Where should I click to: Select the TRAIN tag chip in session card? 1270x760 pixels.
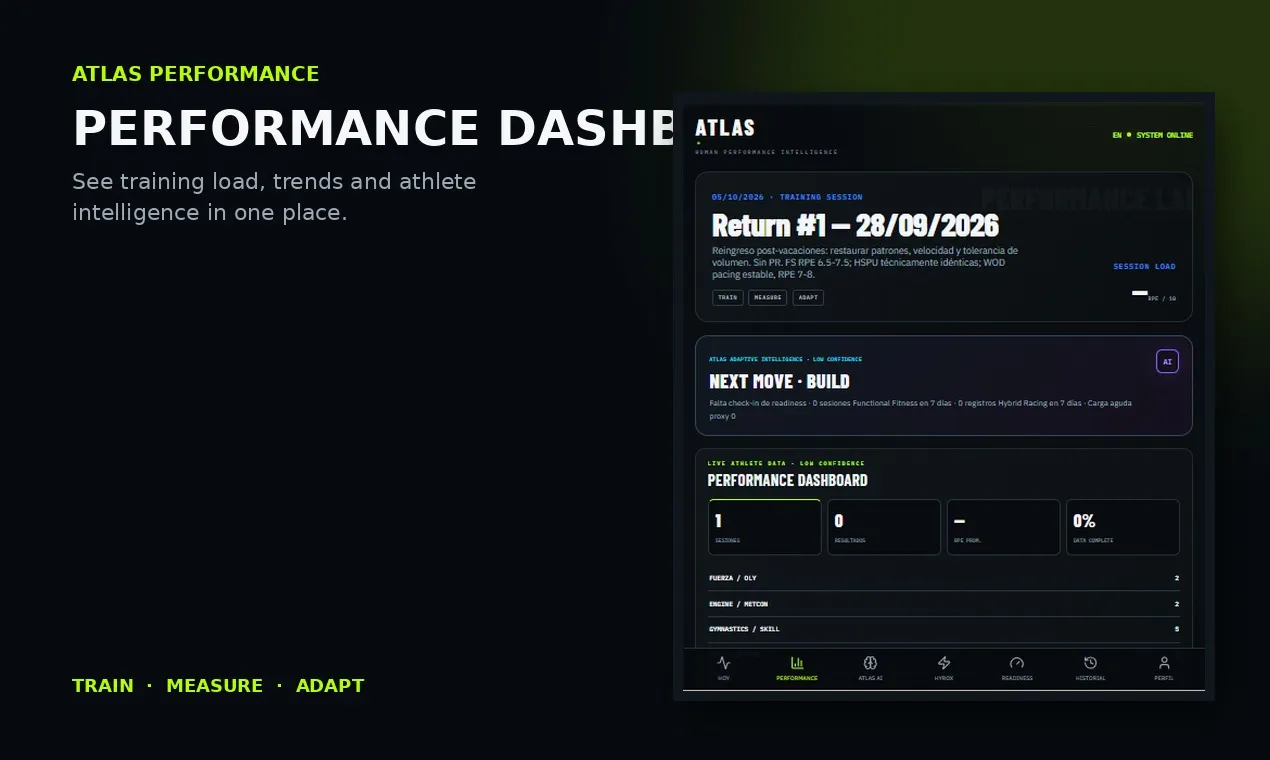tap(727, 297)
